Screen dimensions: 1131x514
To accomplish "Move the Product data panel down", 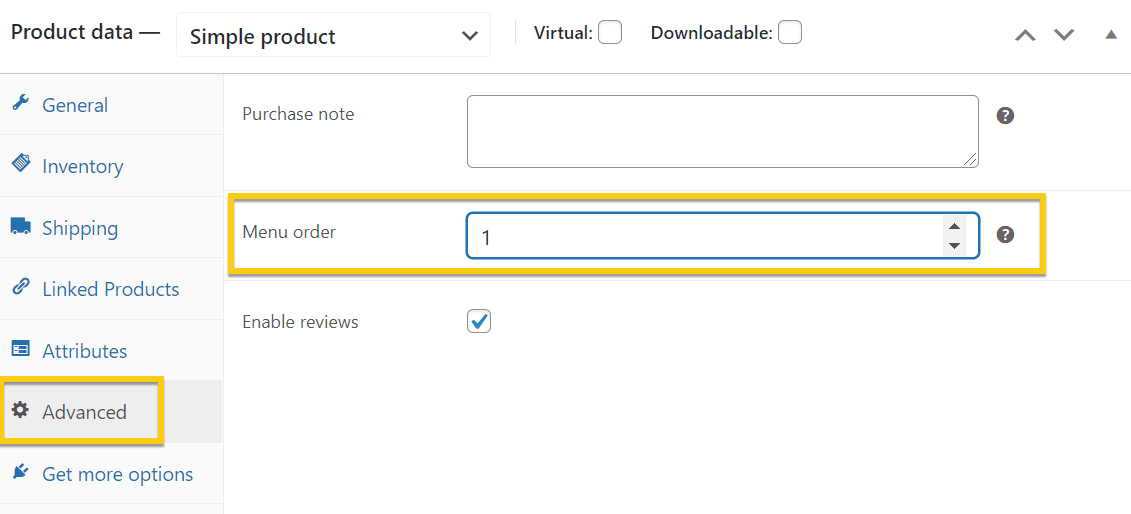I will pyautogui.click(x=1064, y=35).
